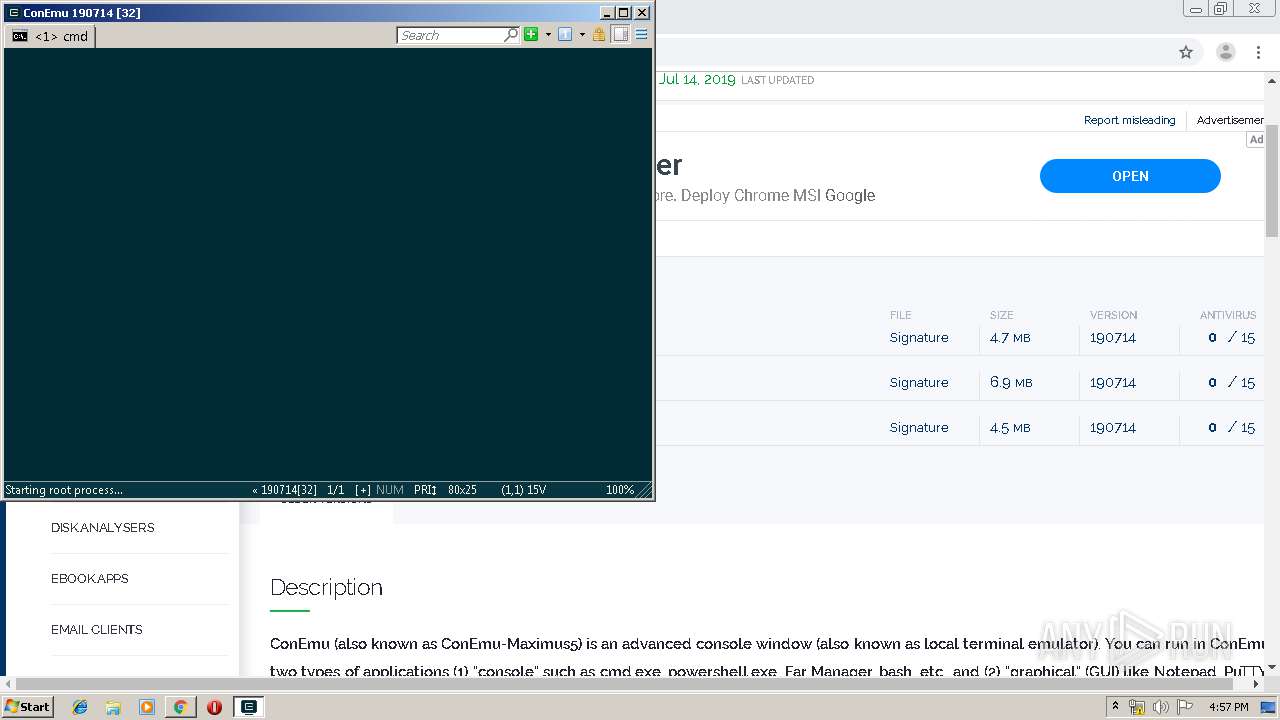The image size is (1280, 720).
Task: Click version 190714 in the 4.5 MB row
Action: point(1113,428)
